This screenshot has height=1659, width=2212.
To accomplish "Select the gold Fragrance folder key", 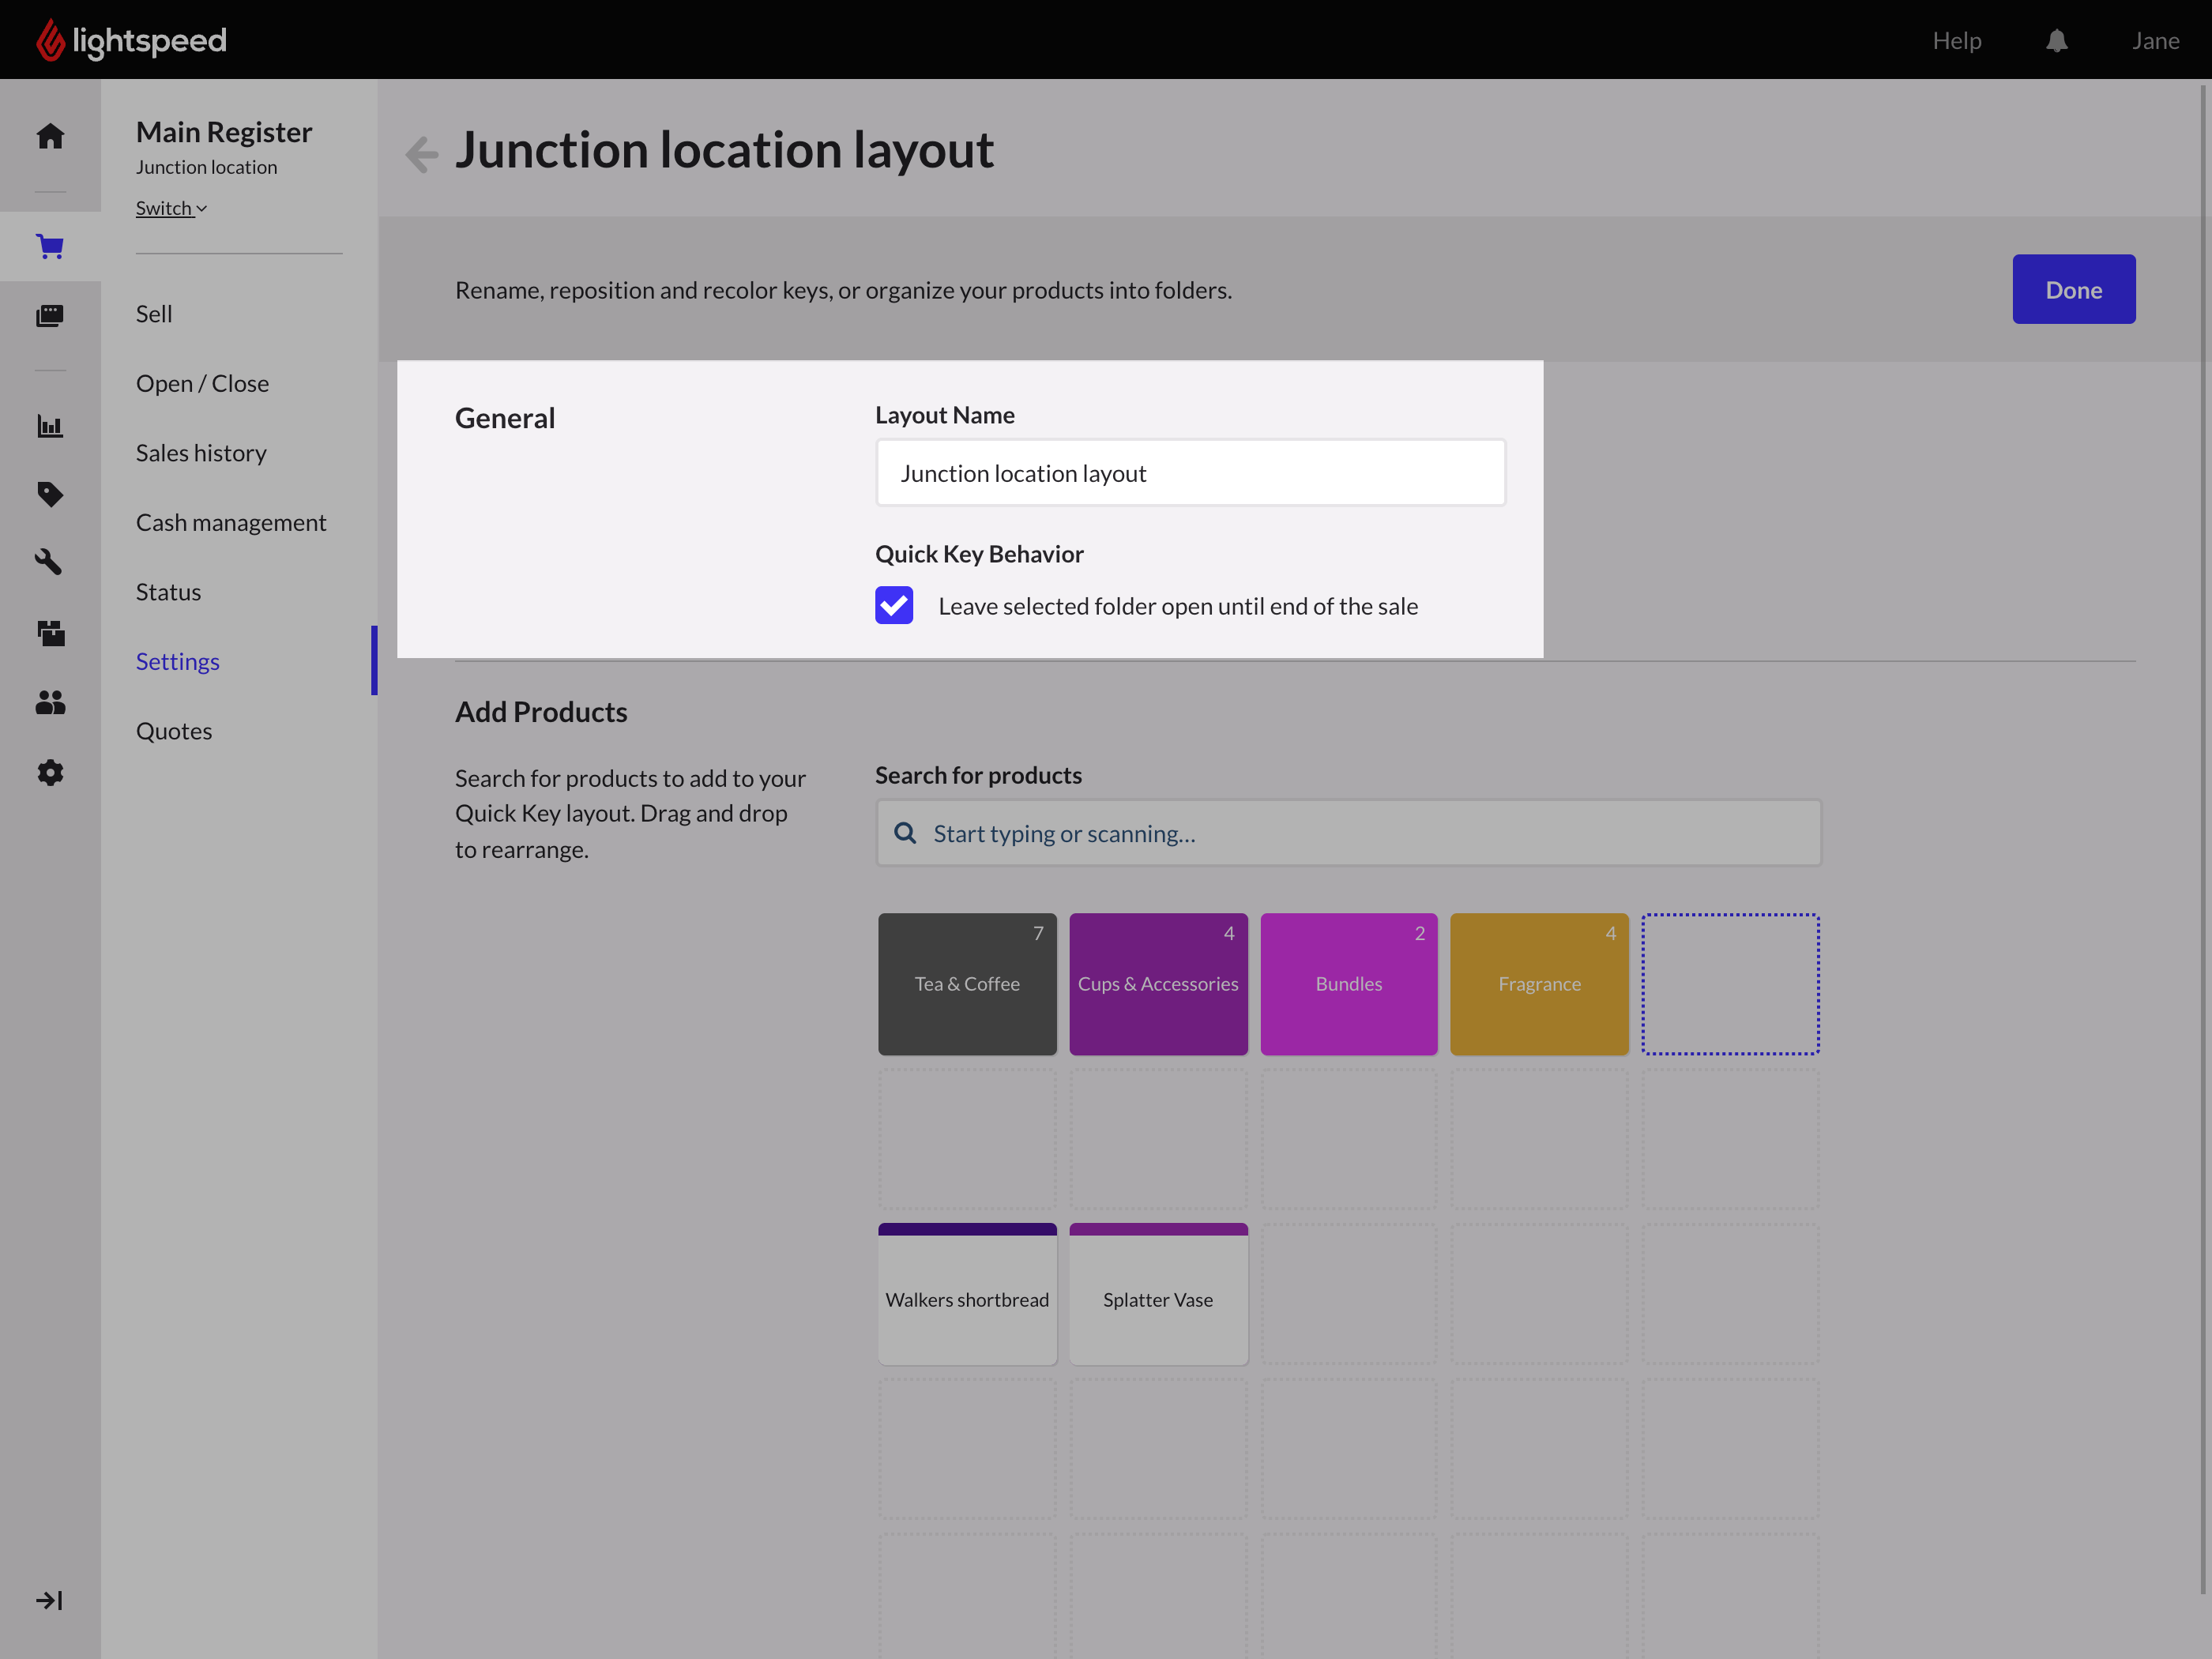I will point(1539,984).
